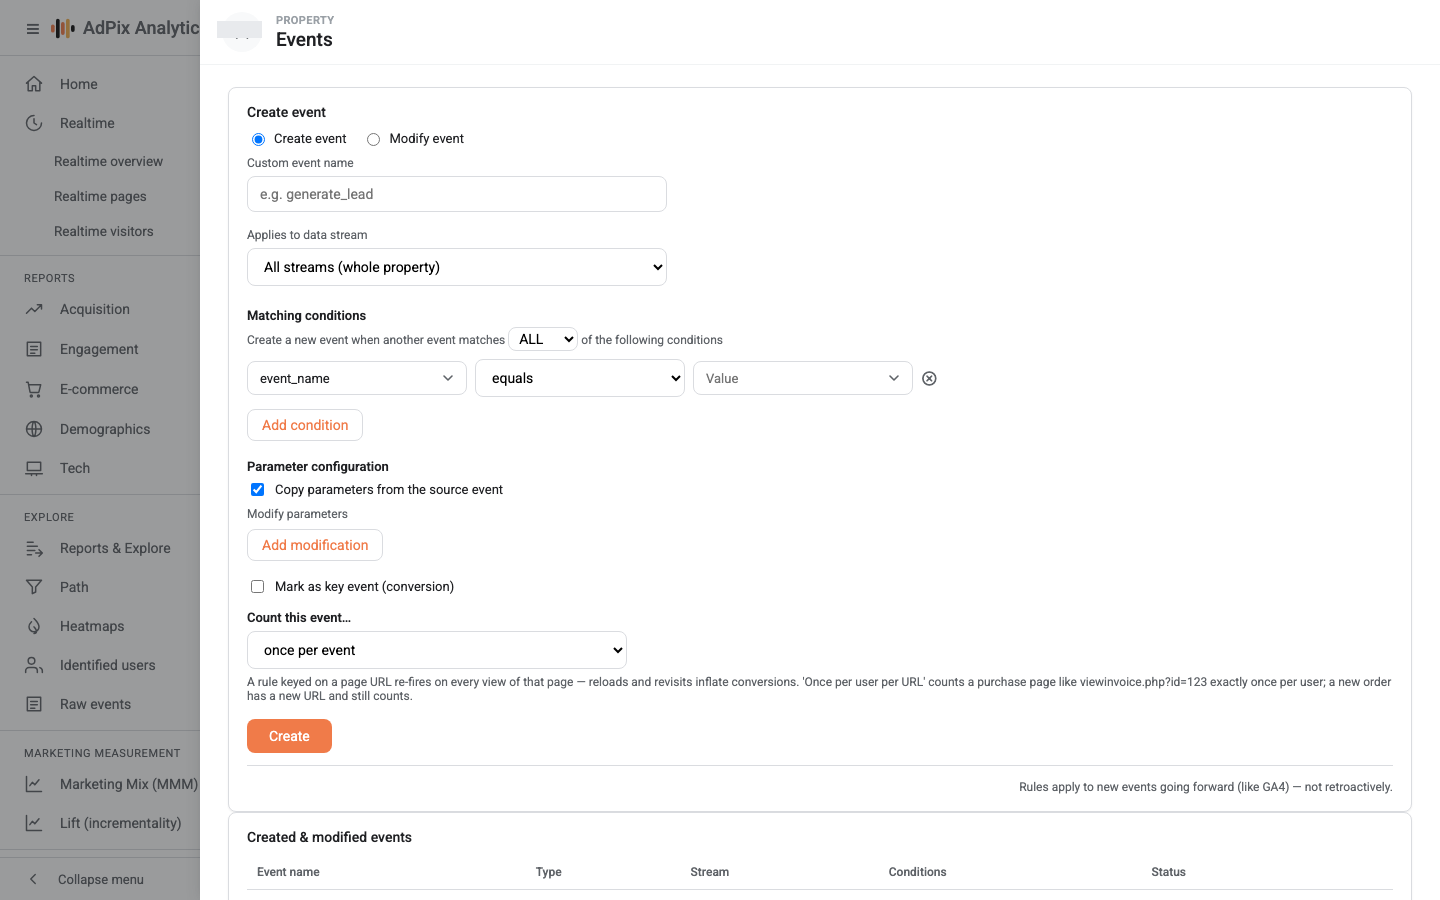Open Realtime clock icon
Screen dimensions: 1440x900
[34, 123]
